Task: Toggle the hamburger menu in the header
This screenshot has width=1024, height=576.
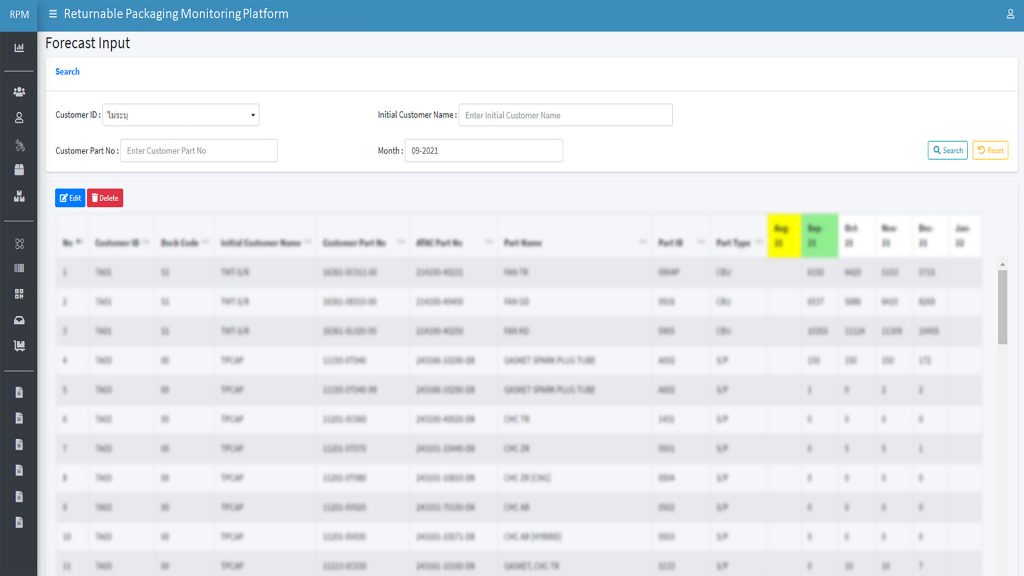Action: [x=53, y=14]
